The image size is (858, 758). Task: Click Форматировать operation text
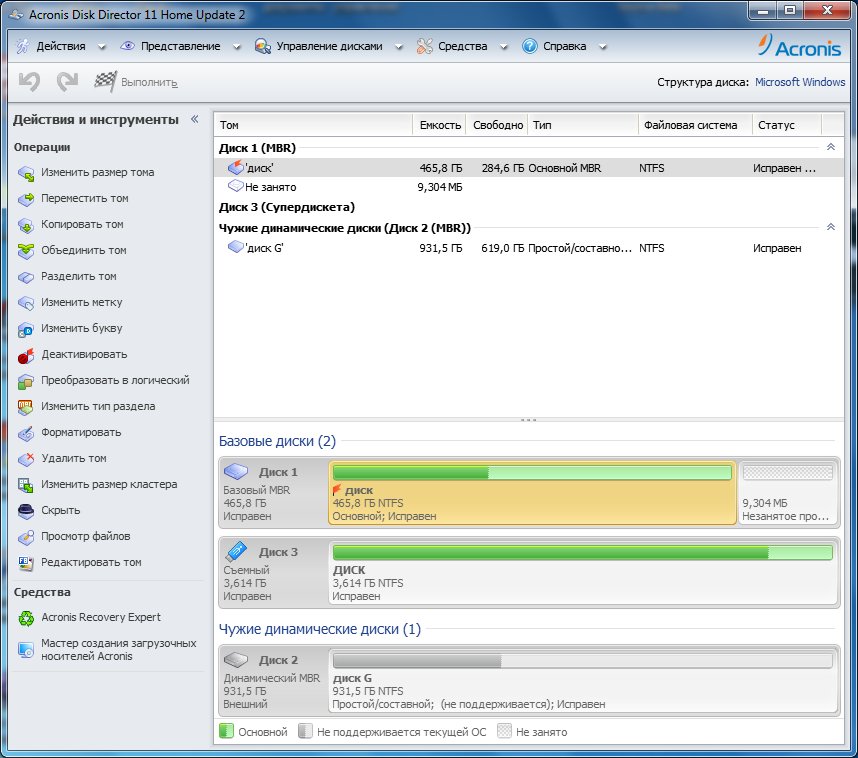tap(81, 432)
